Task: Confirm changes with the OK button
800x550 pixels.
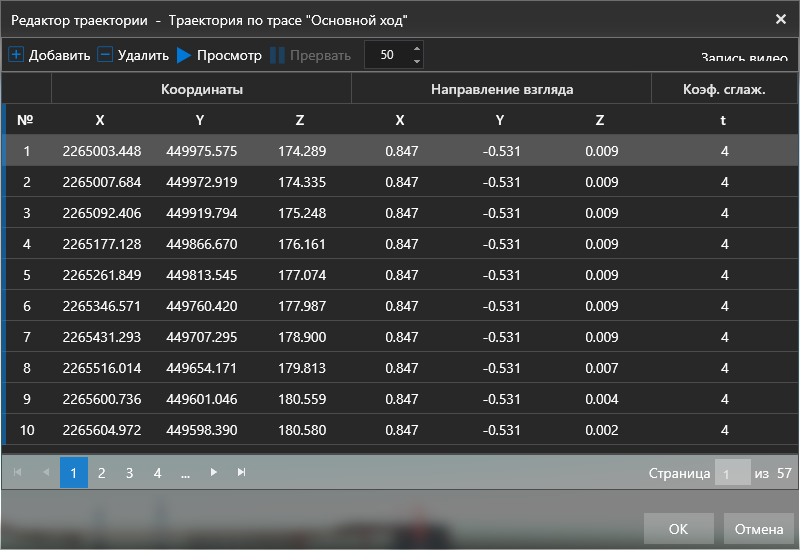Action: pos(678,528)
